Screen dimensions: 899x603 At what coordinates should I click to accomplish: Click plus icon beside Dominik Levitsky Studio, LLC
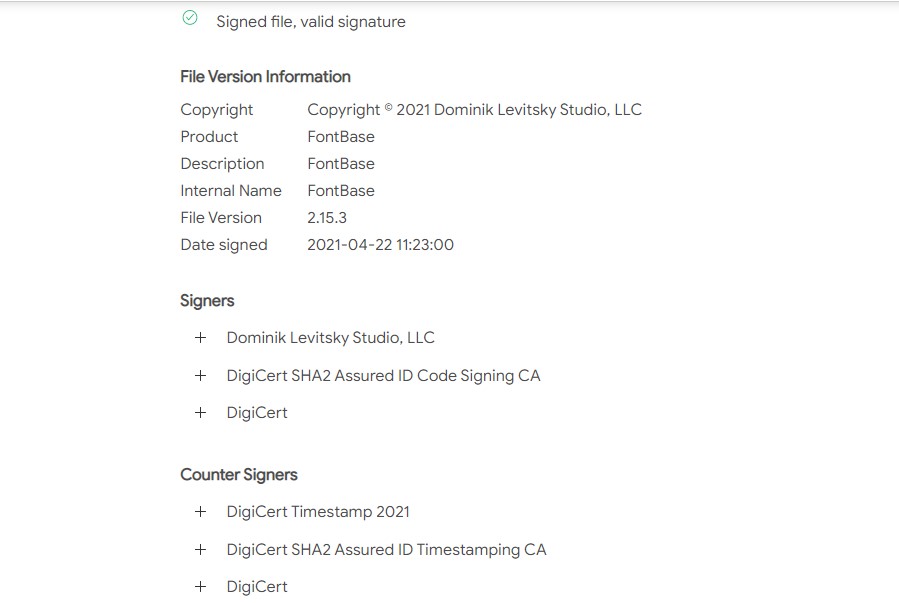[200, 338]
